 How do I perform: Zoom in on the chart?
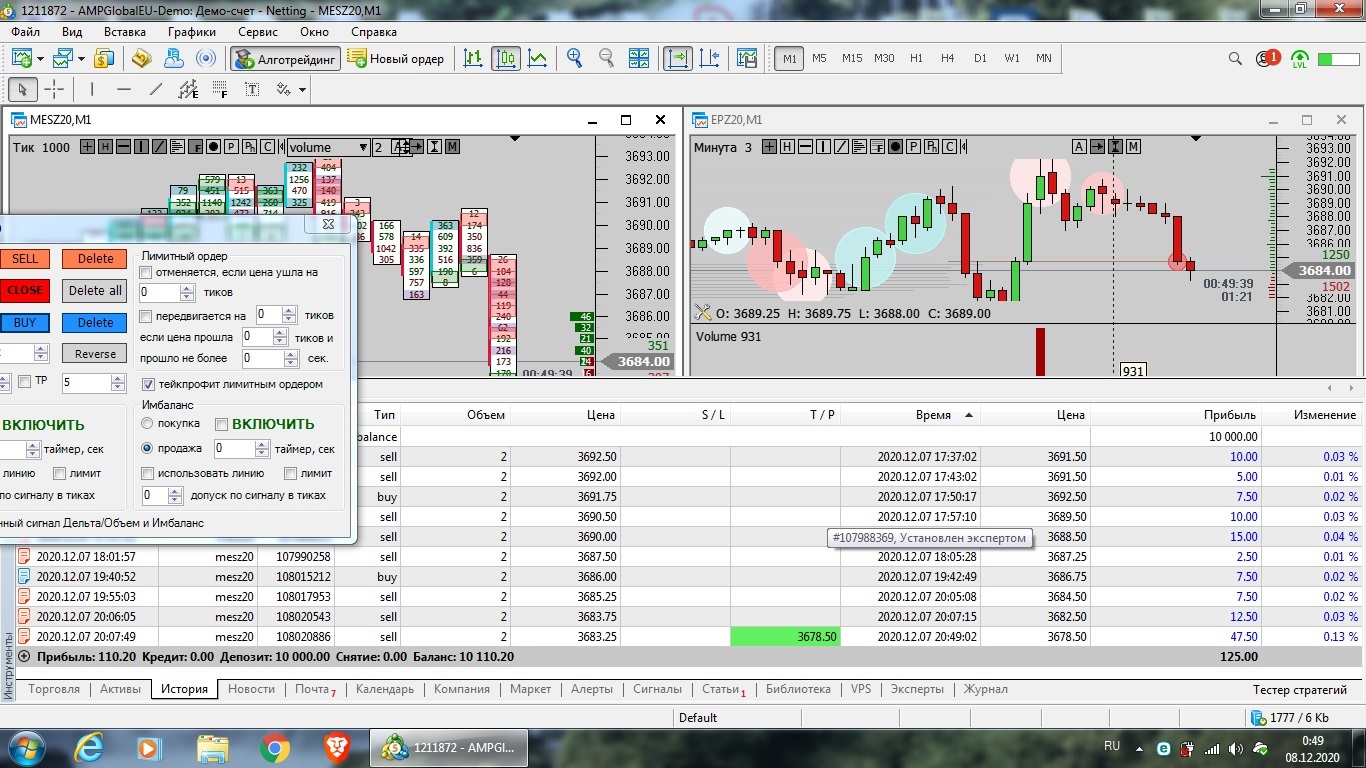click(574, 59)
